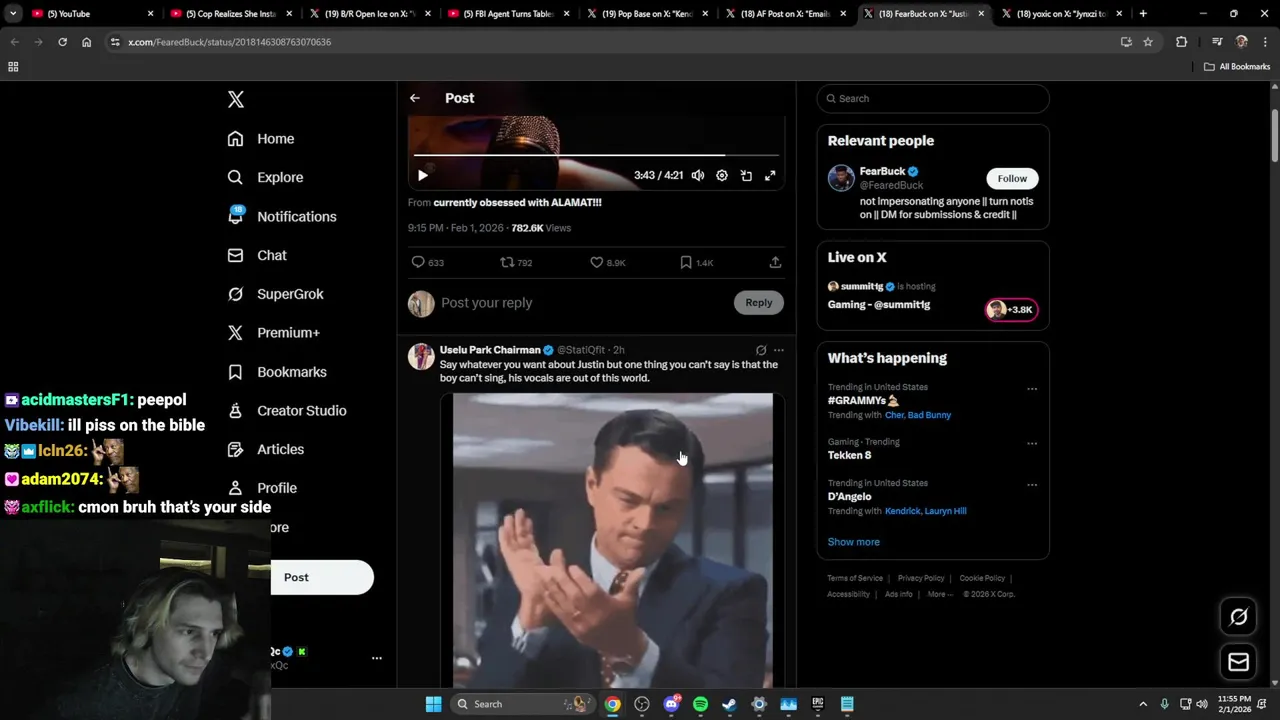Image resolution: width=1280 pixels, height=720 pixels.
Task: Switch to Cop Realizes She Insta tab
Action: (x=231, y=14)
